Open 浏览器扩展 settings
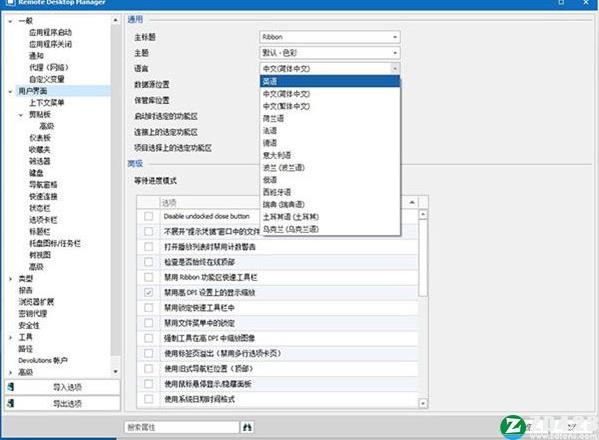 (x=36, y=302)
